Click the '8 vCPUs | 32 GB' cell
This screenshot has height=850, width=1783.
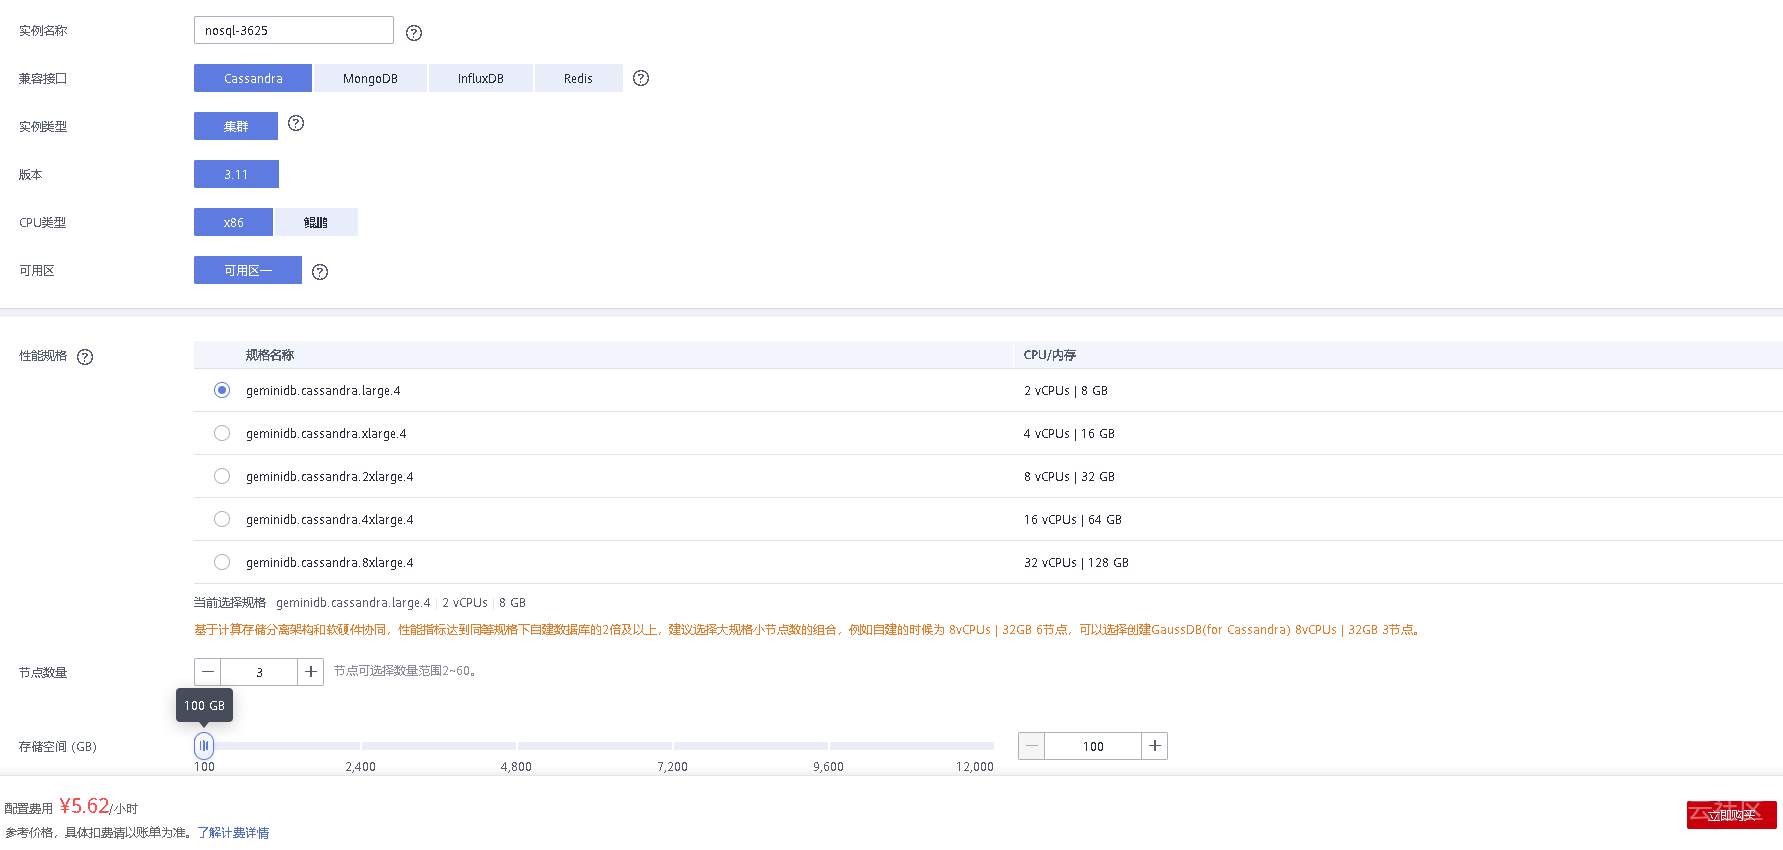pyautogui.click(x=1069, y=477)
